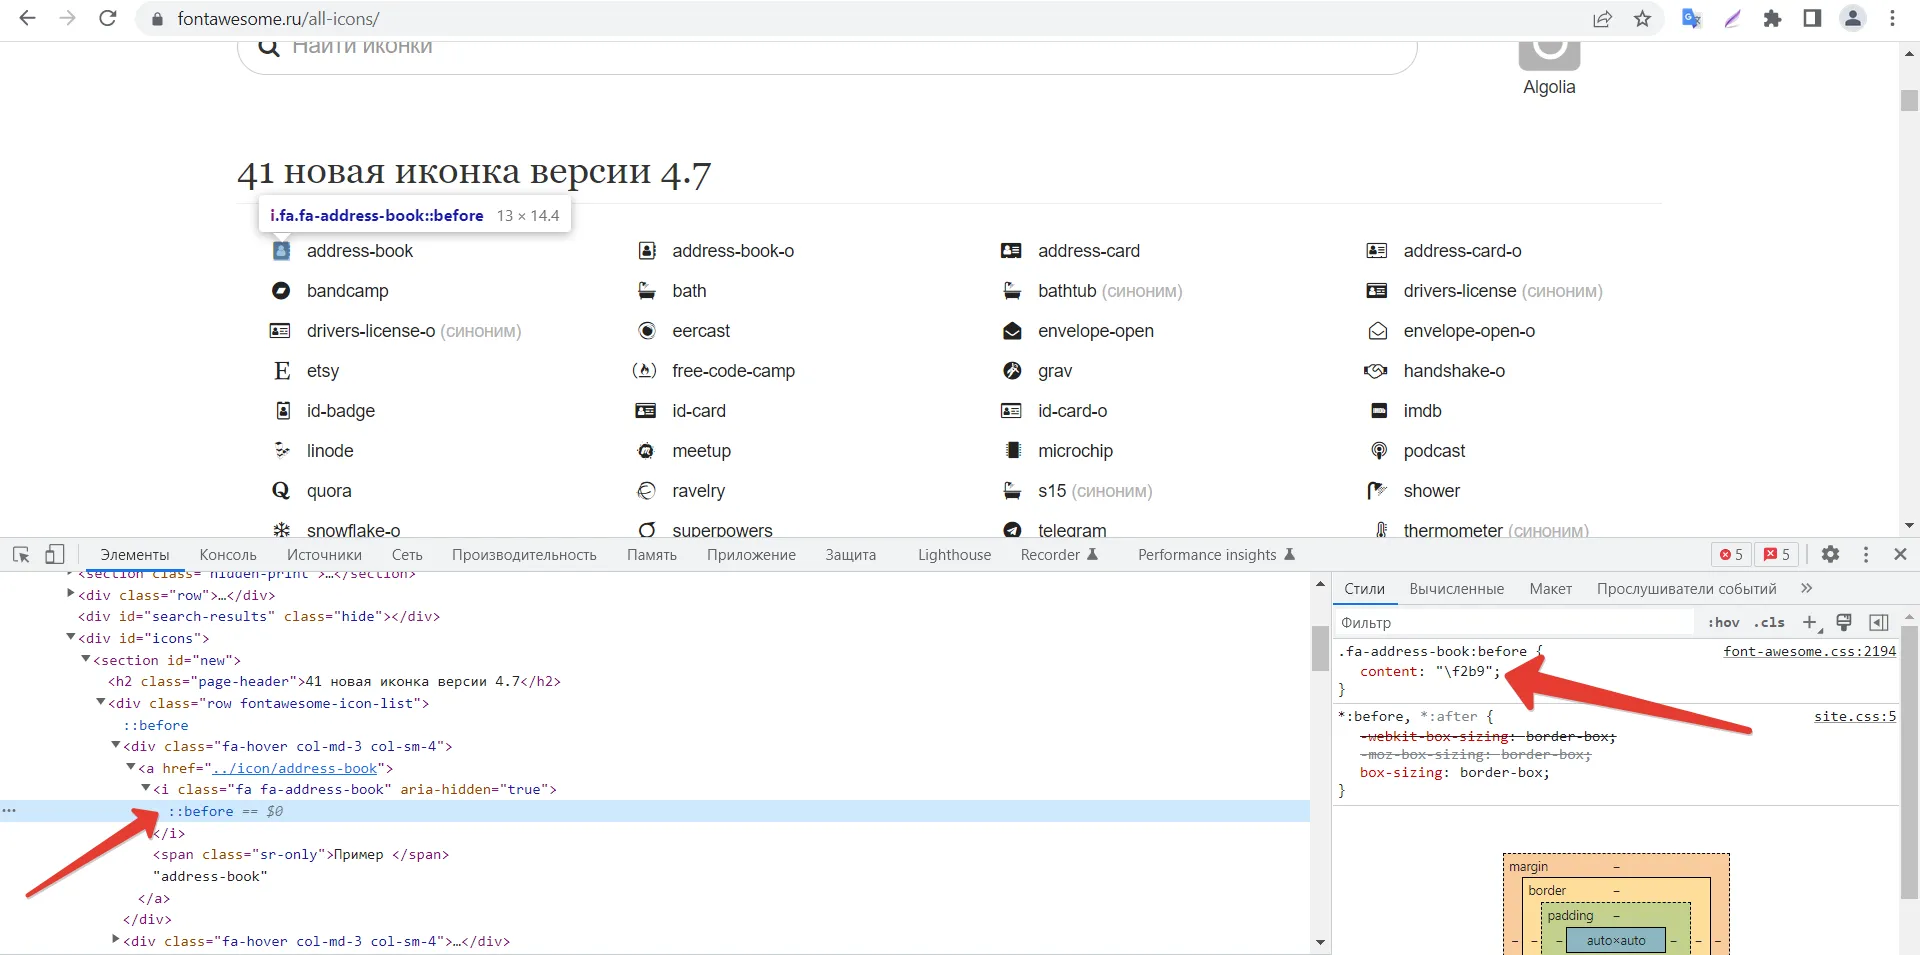Click the podcast icon glyph

click(1379, 451)
